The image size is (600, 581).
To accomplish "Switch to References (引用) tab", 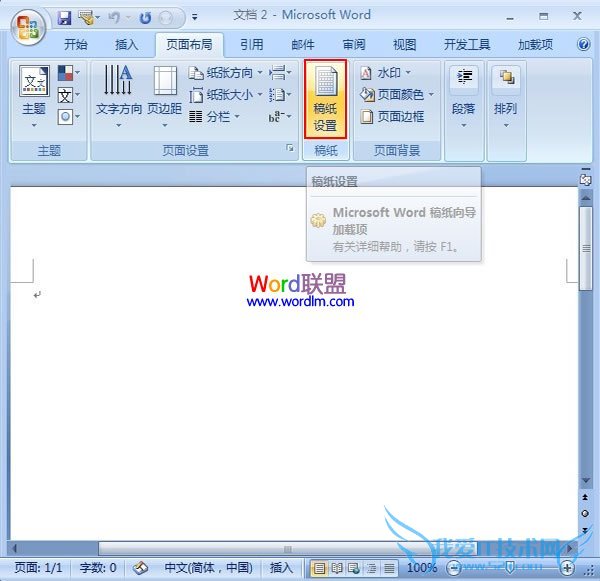I will (252, 44).
